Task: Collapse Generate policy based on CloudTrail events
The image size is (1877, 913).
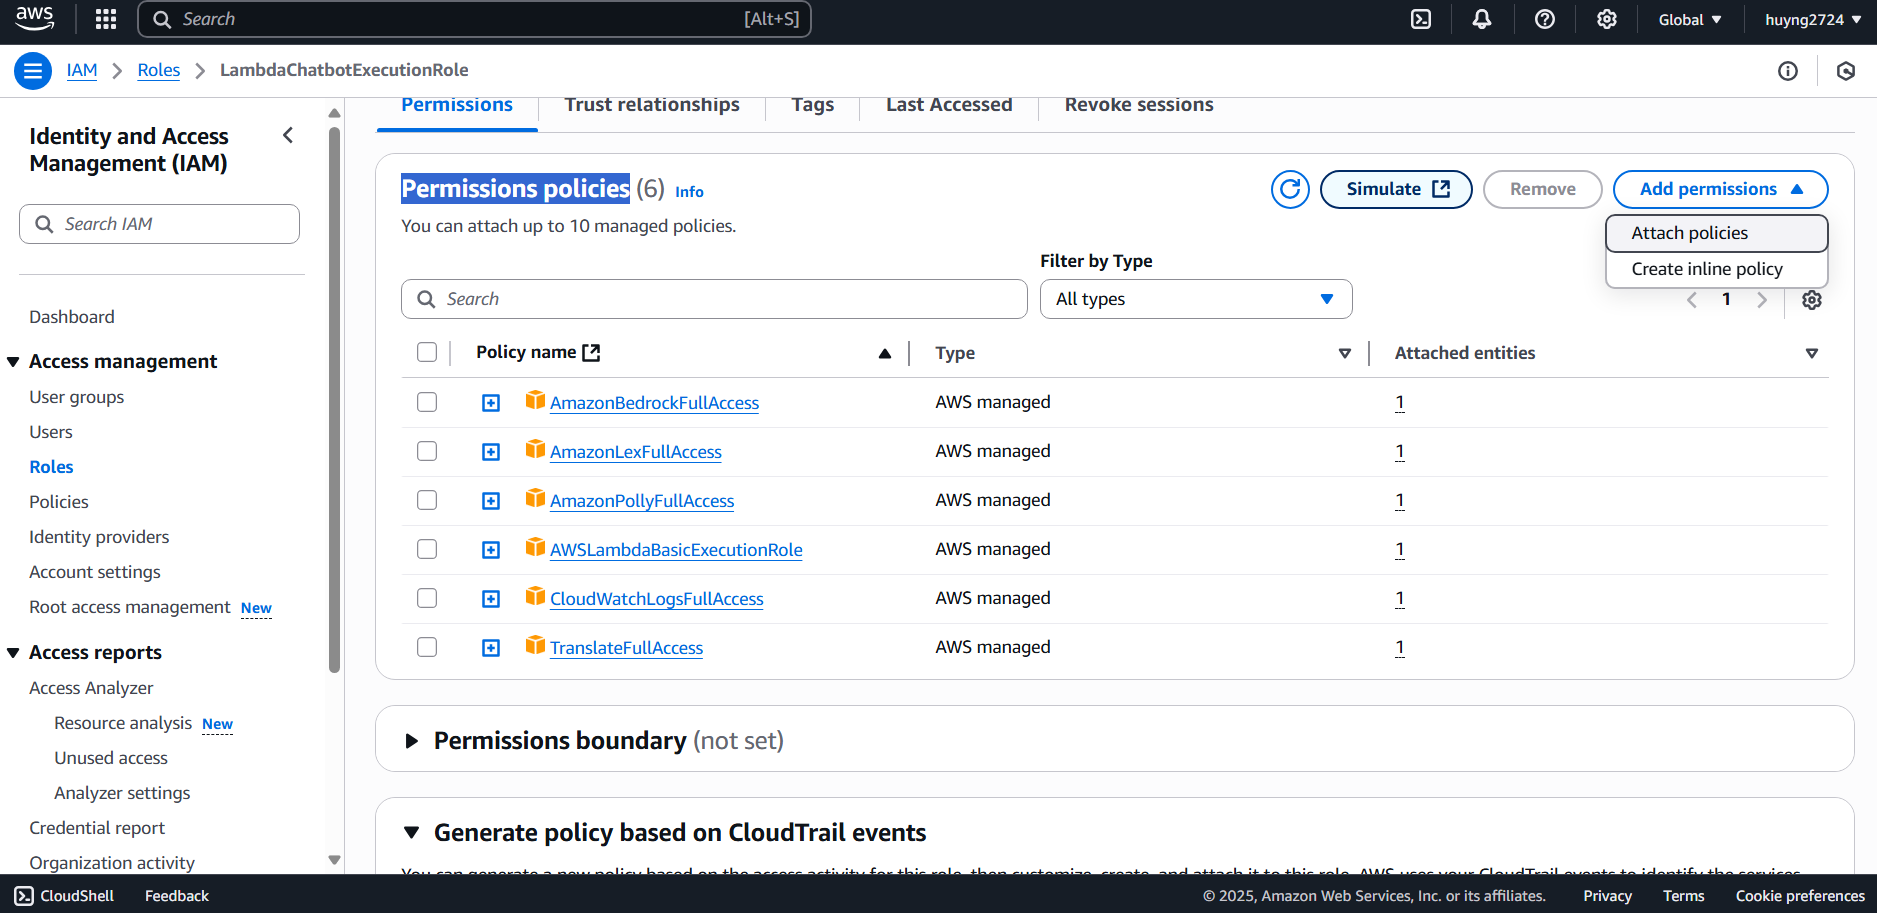Action: tap(411, 832)
